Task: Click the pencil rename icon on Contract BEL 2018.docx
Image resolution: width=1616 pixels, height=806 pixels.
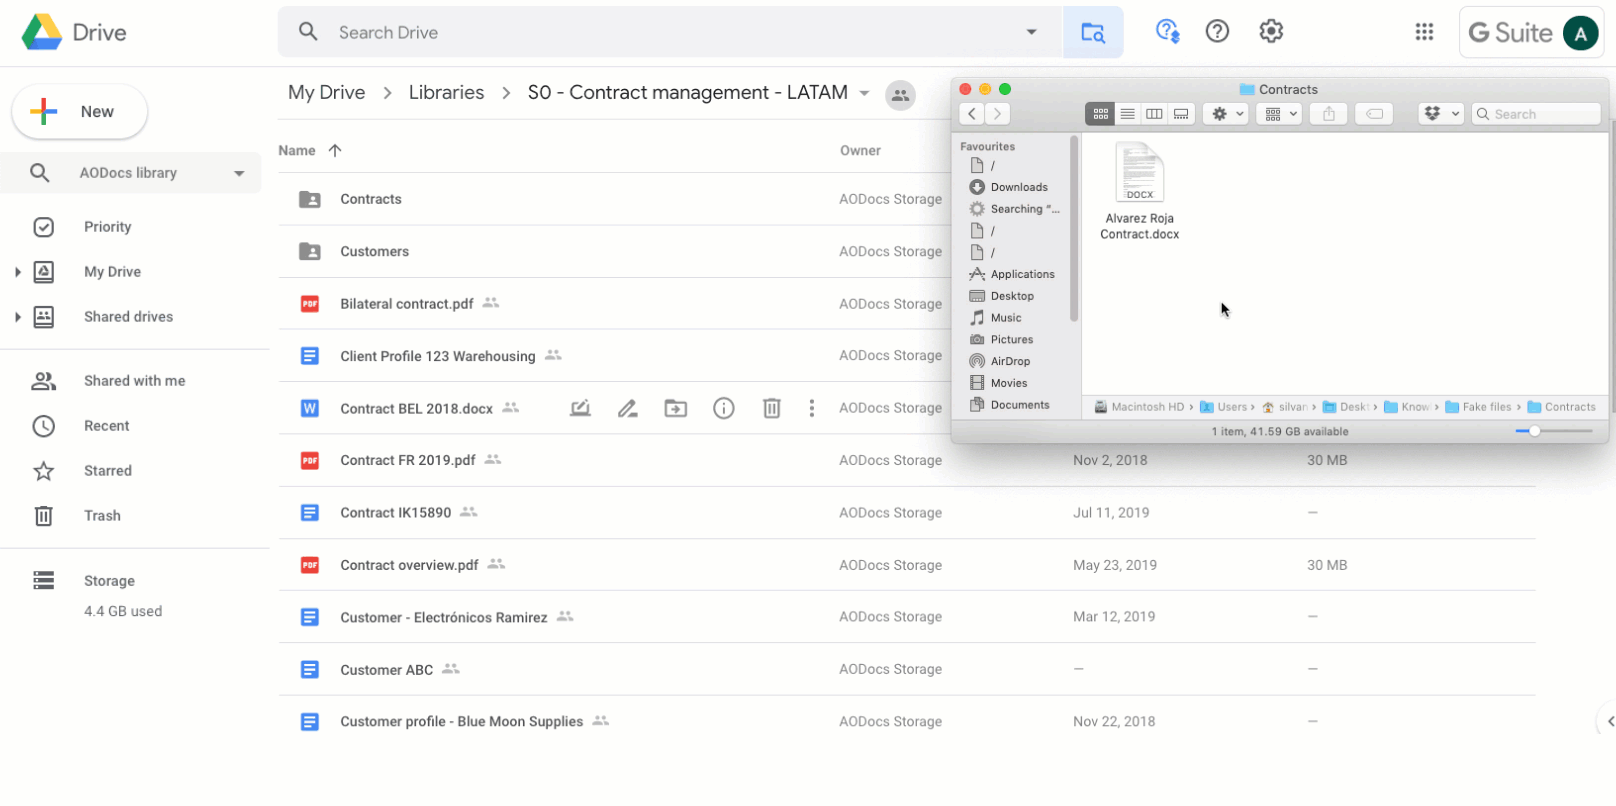Action: 628,408
